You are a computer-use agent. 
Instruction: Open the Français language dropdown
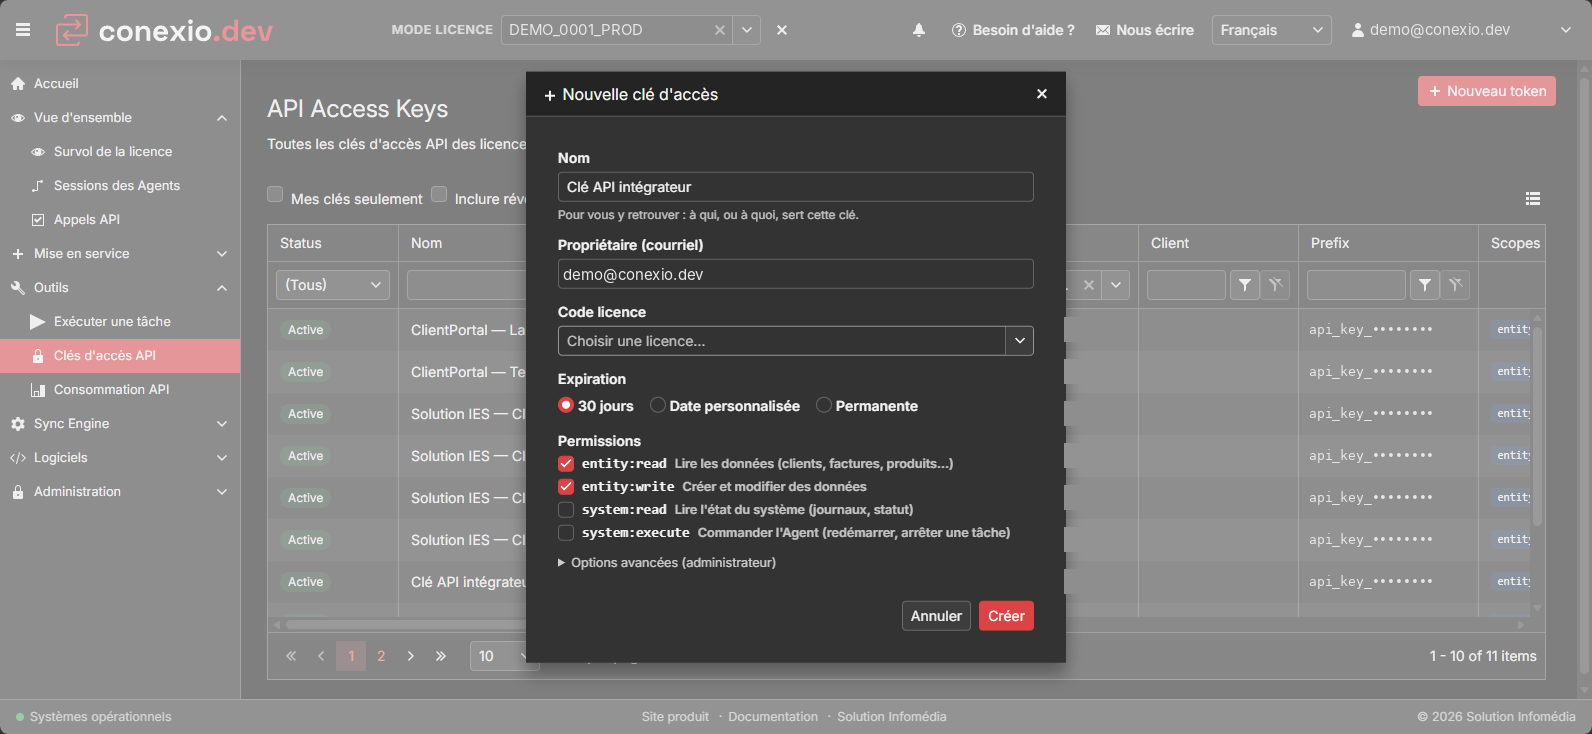click(1271, 30)
